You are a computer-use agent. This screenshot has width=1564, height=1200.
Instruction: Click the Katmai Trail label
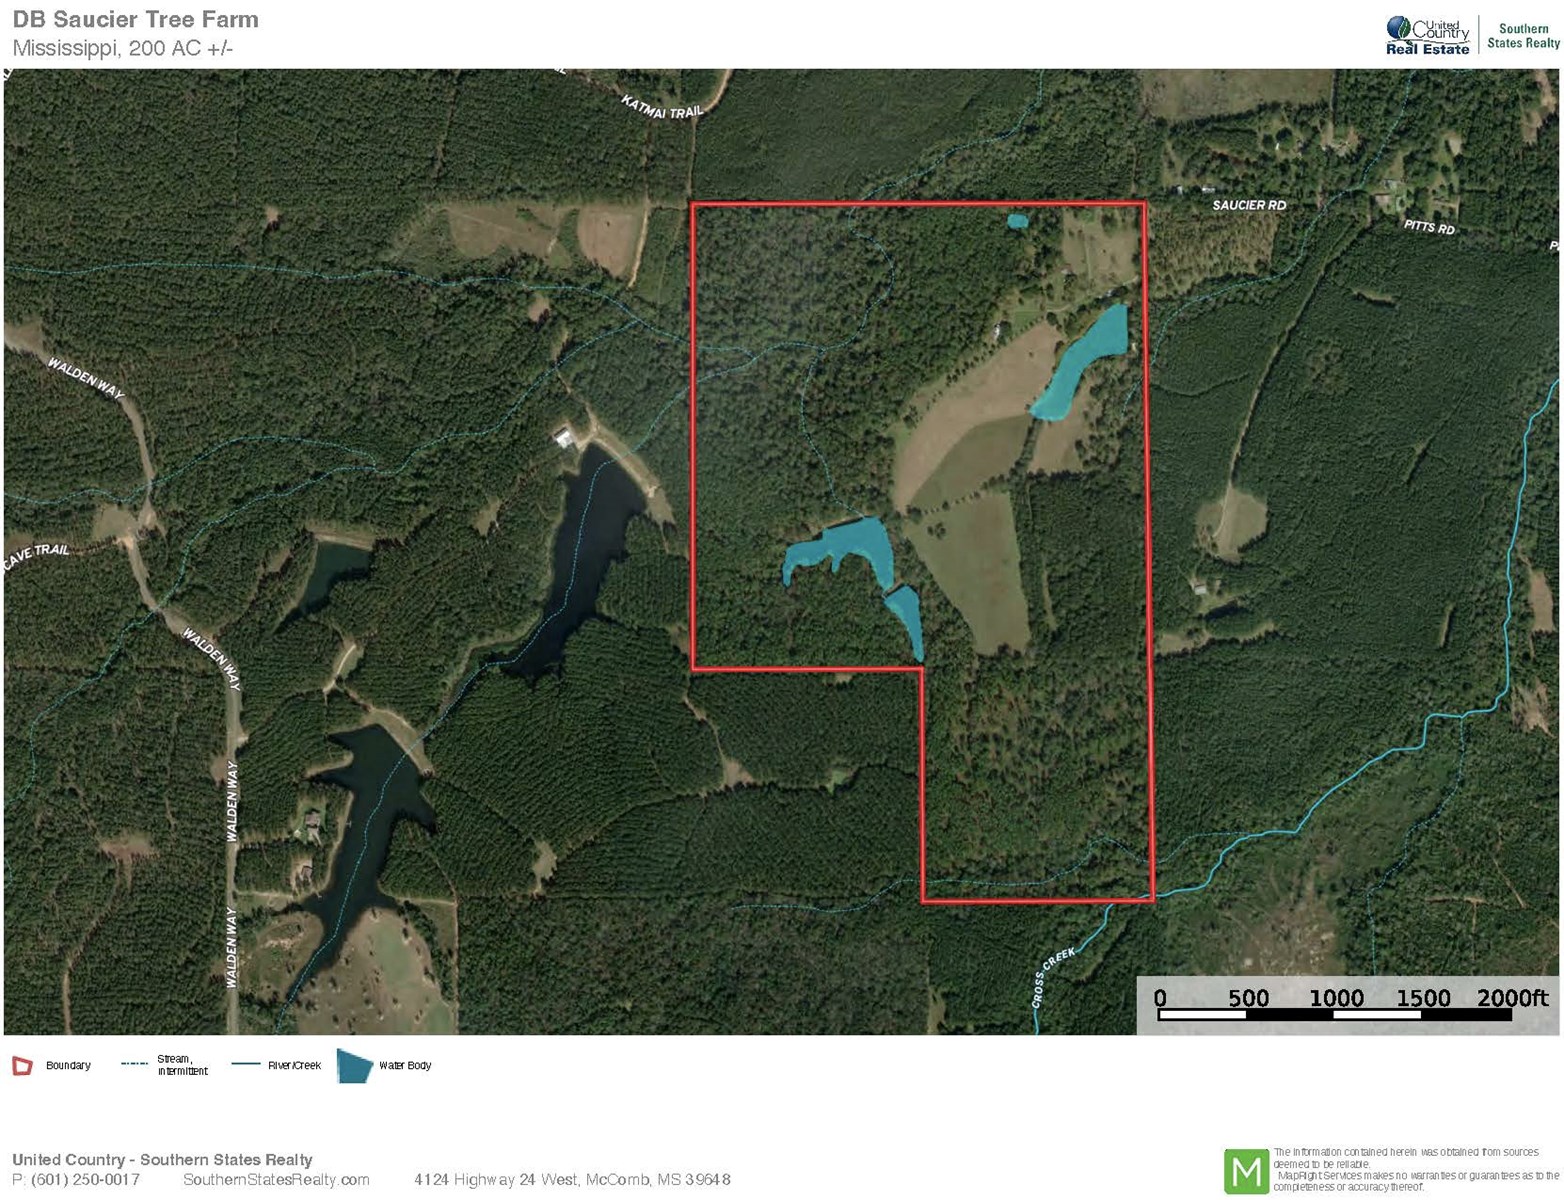tap(662, 107)
